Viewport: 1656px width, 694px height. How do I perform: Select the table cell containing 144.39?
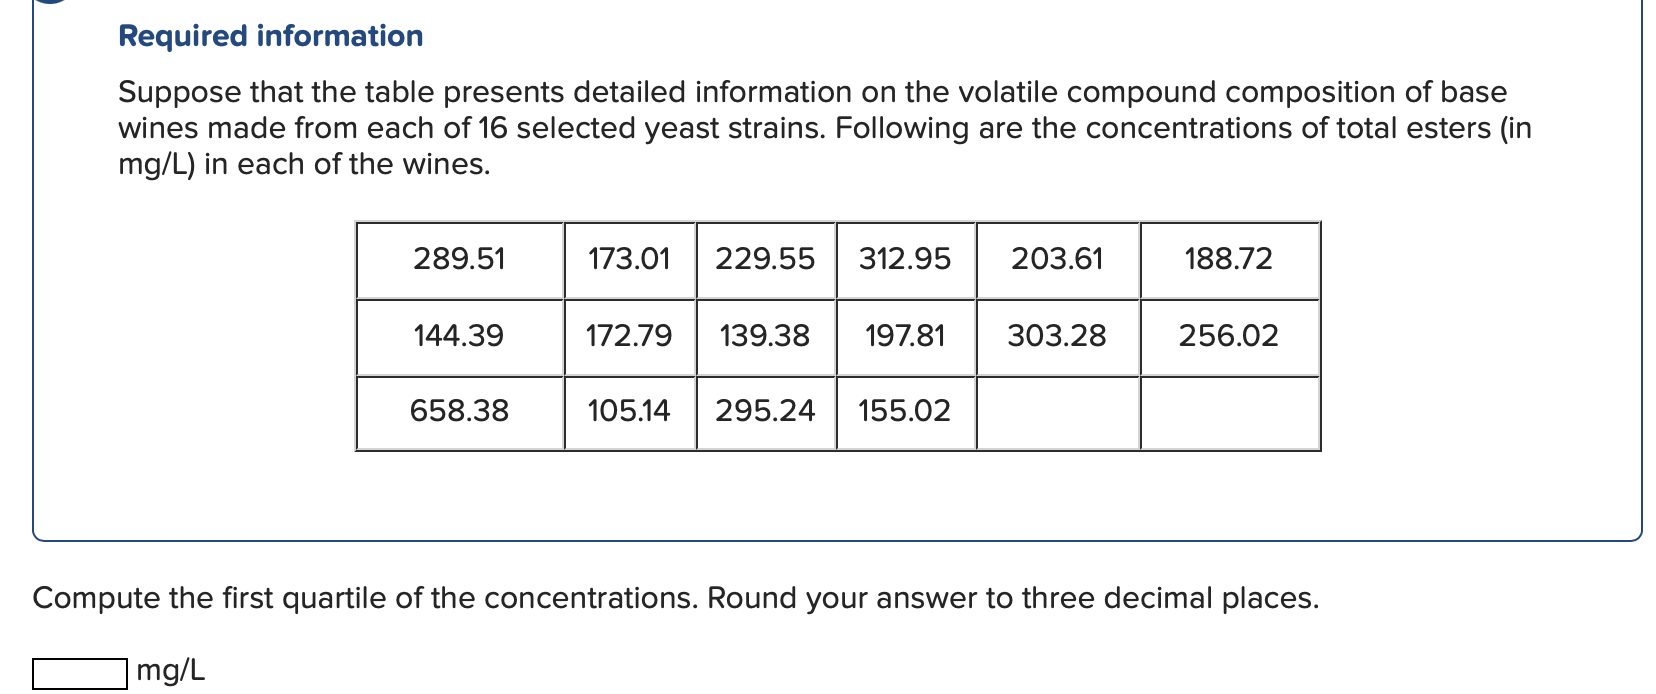point(459,336)
